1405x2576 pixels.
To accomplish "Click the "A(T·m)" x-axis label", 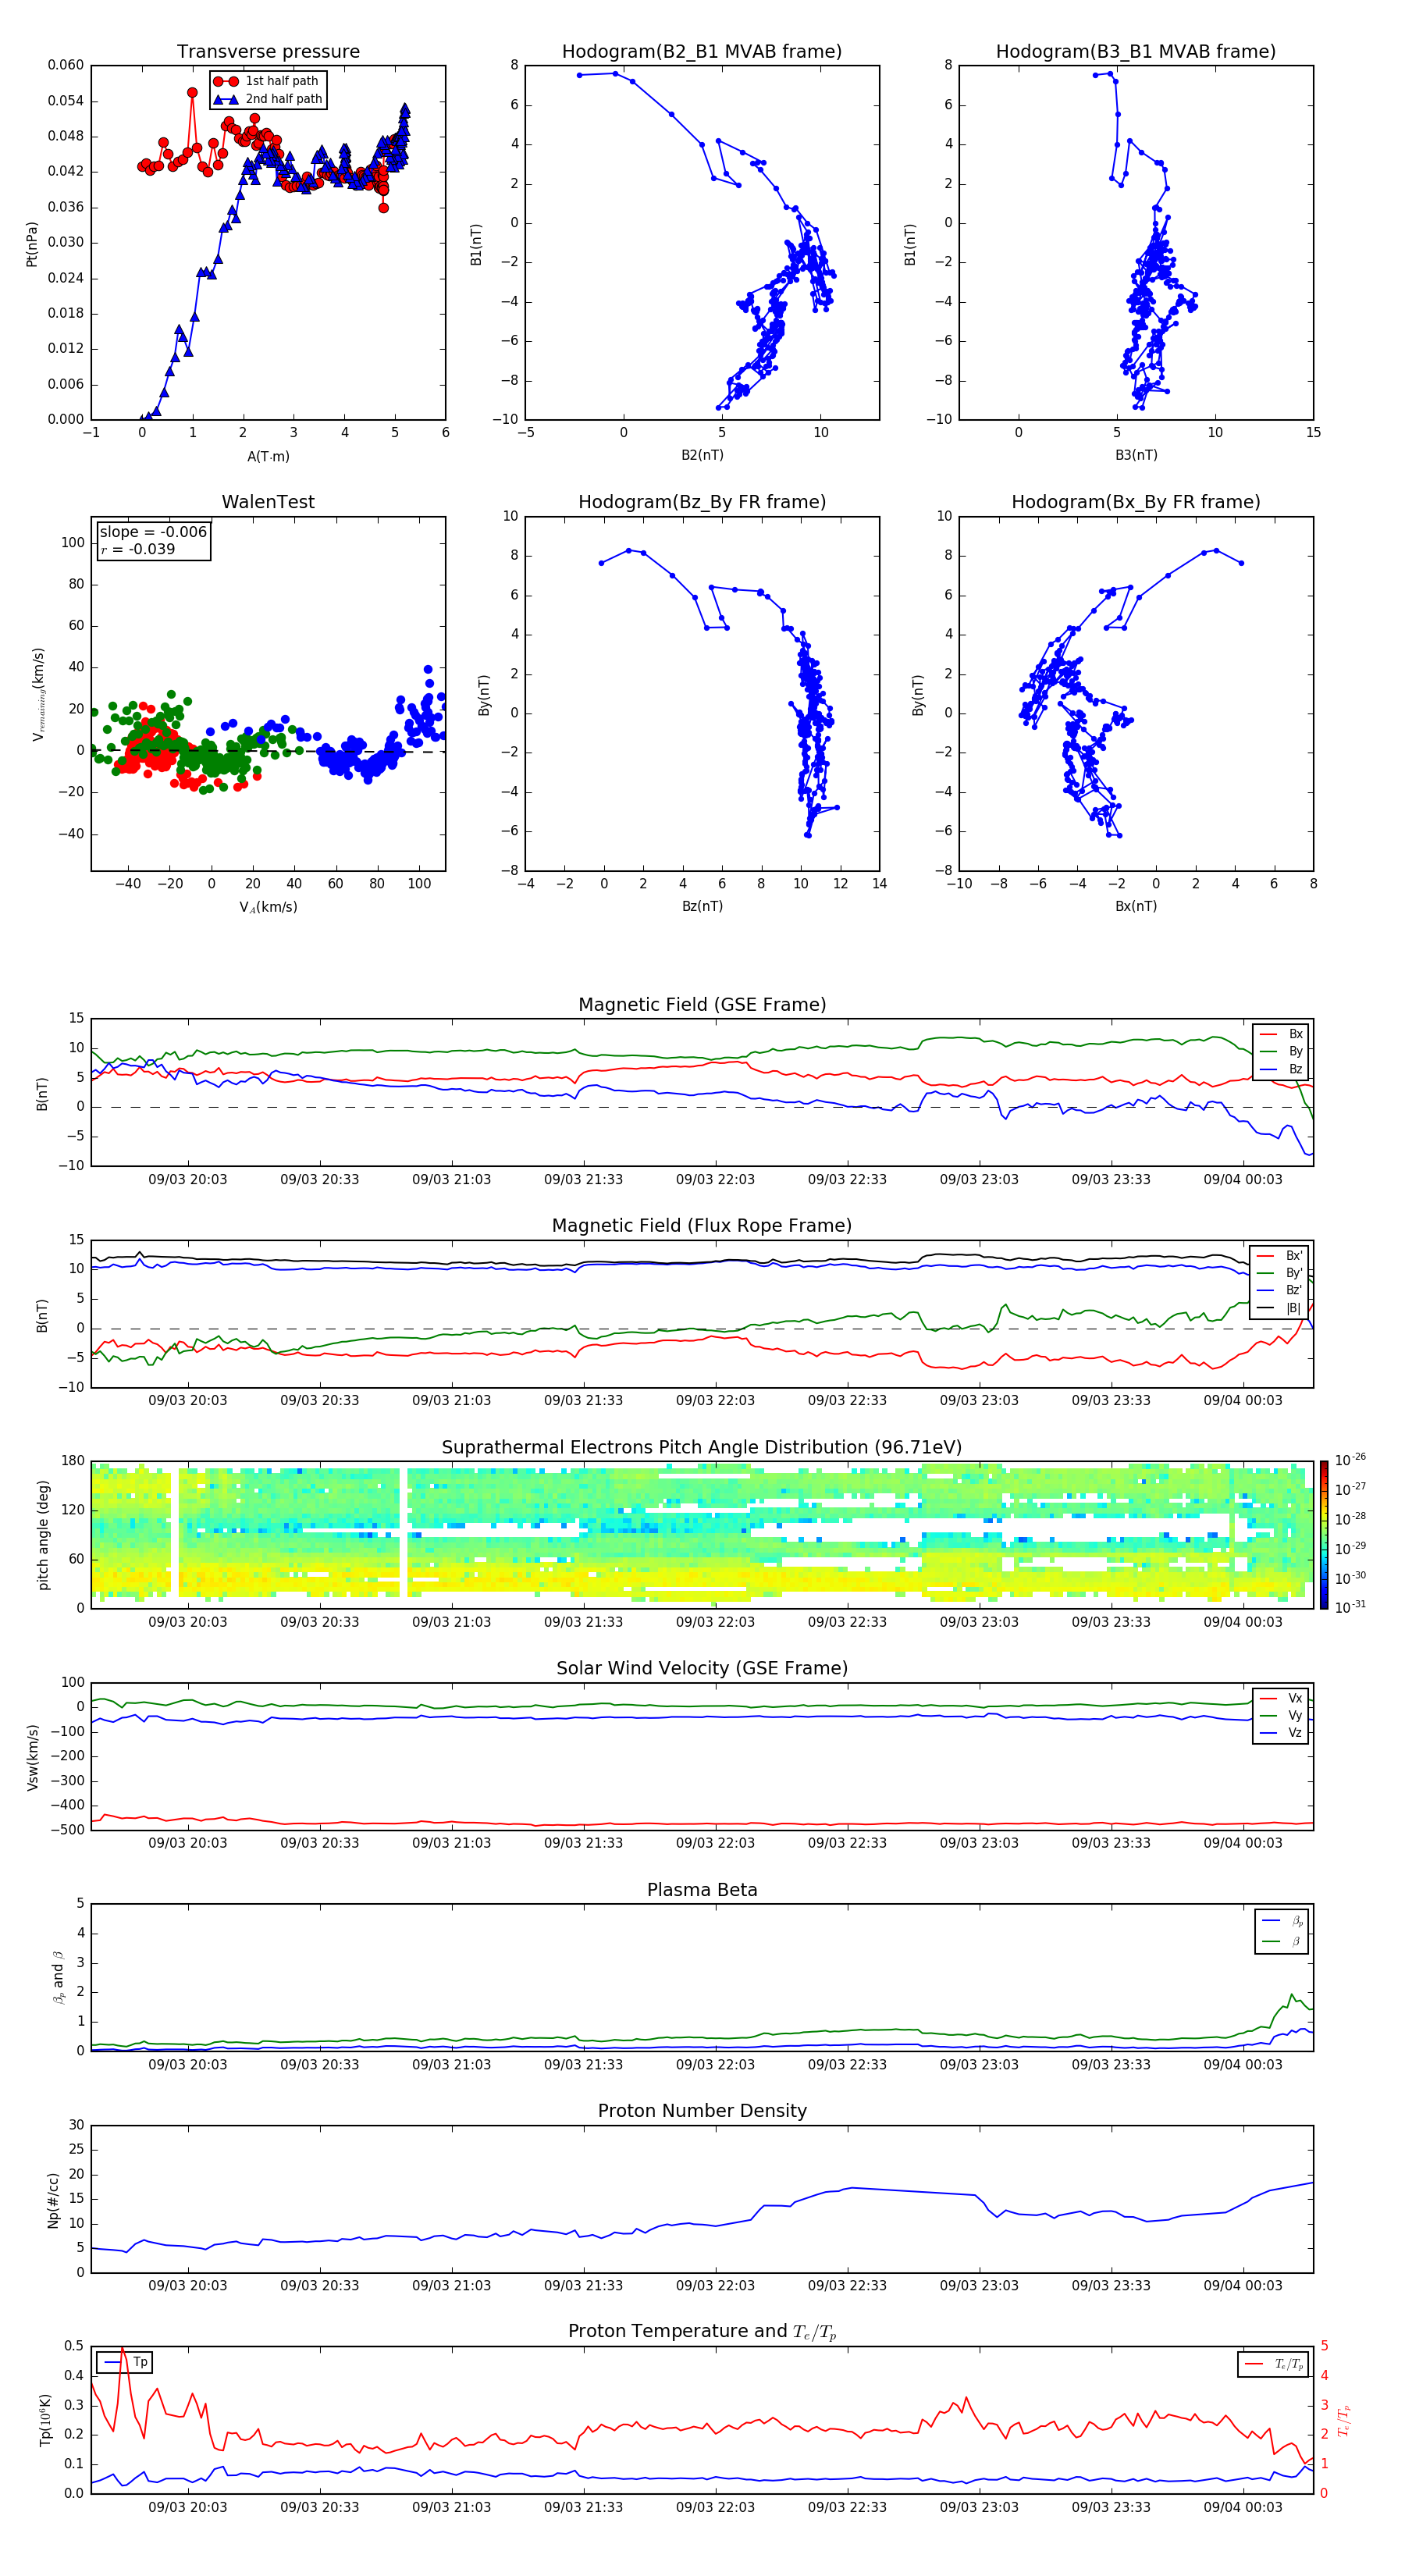I will tap(268, 456).
